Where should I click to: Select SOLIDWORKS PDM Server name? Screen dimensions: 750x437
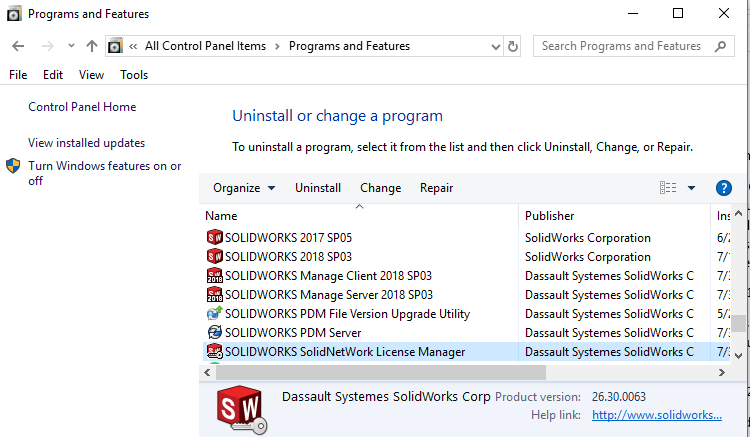(x=293, y=333)
